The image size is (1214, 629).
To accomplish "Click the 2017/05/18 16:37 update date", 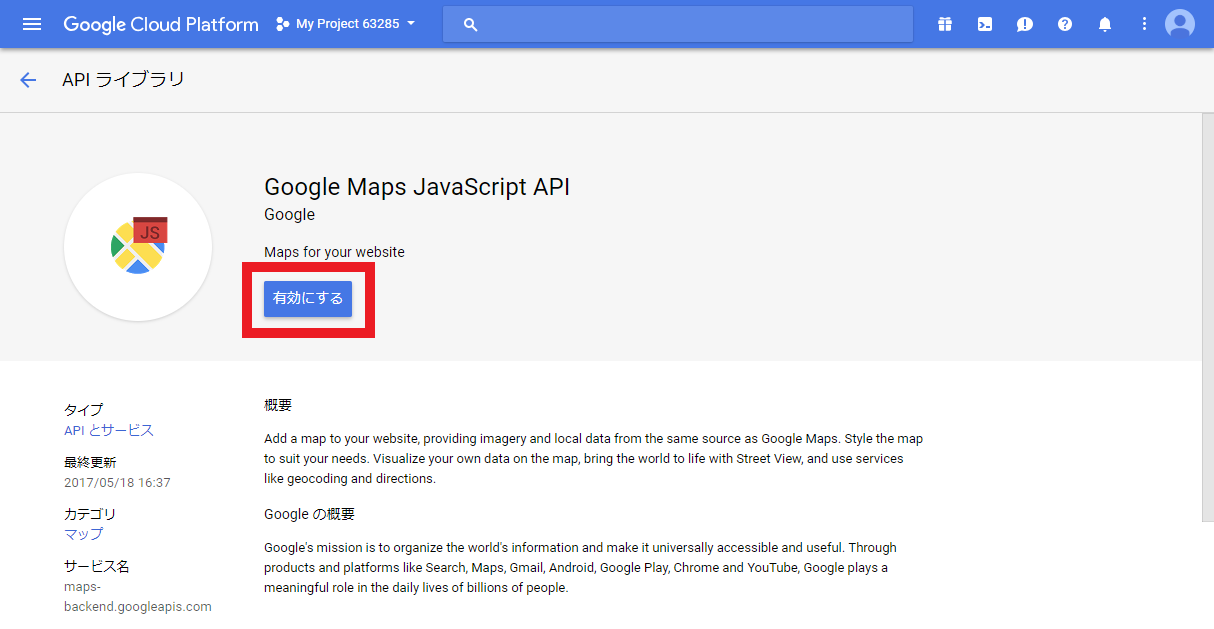I will click(x=117, y=483).
